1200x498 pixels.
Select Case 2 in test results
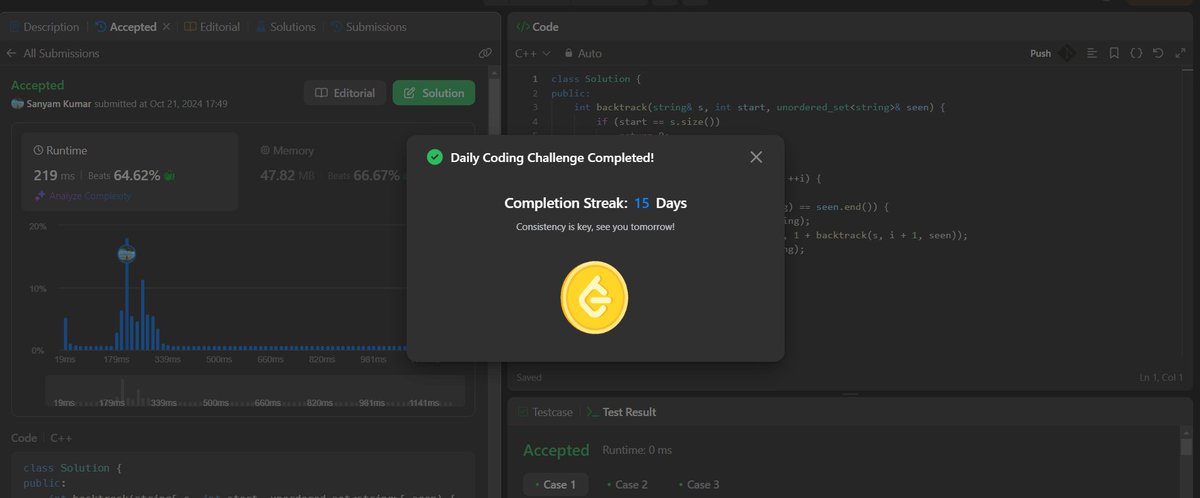pos(627,484)
